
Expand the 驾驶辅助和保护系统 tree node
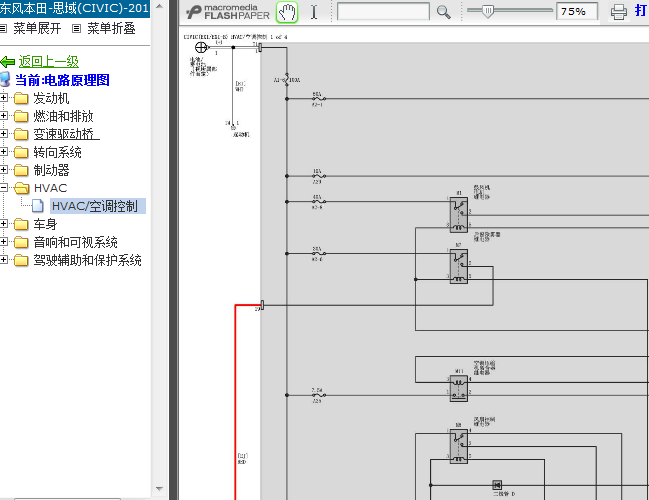click(x=4, y=260)
